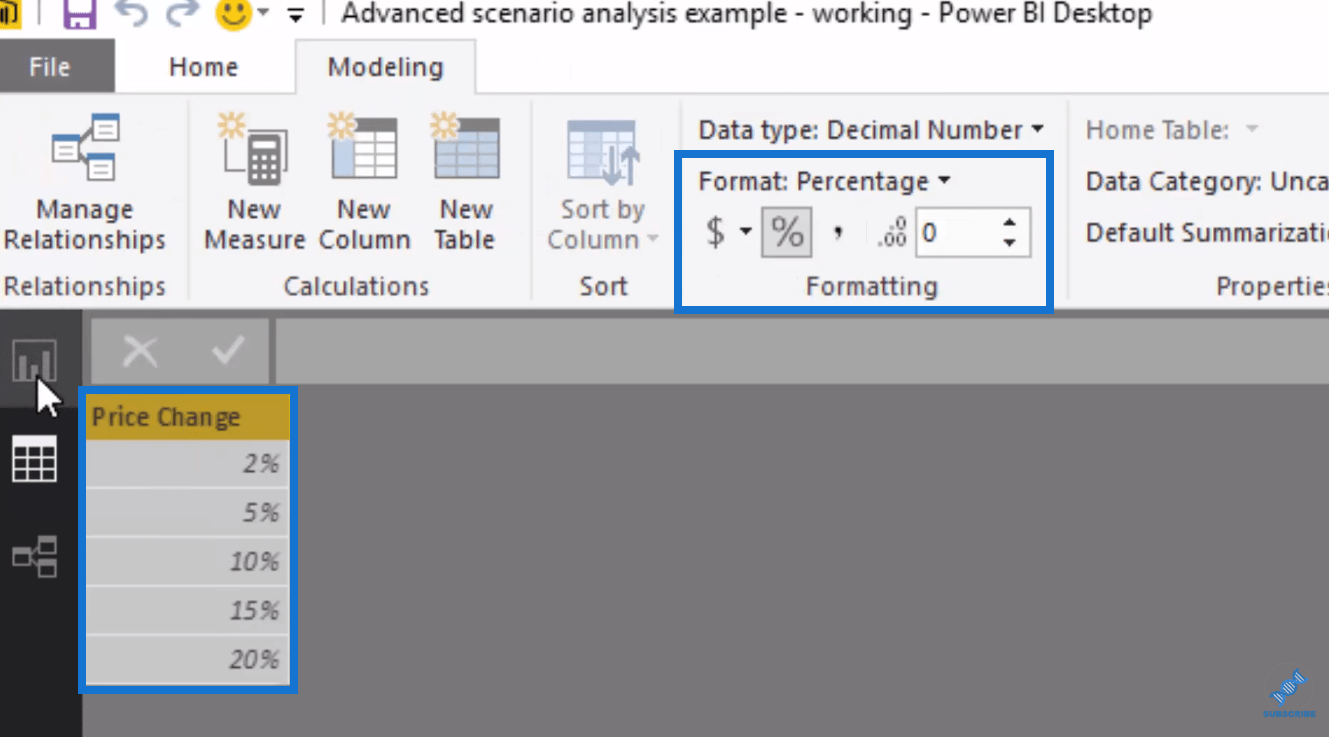Open the Format: Percentage dropdown
This screenshot has height=737, width=1329.
(825, 181)
